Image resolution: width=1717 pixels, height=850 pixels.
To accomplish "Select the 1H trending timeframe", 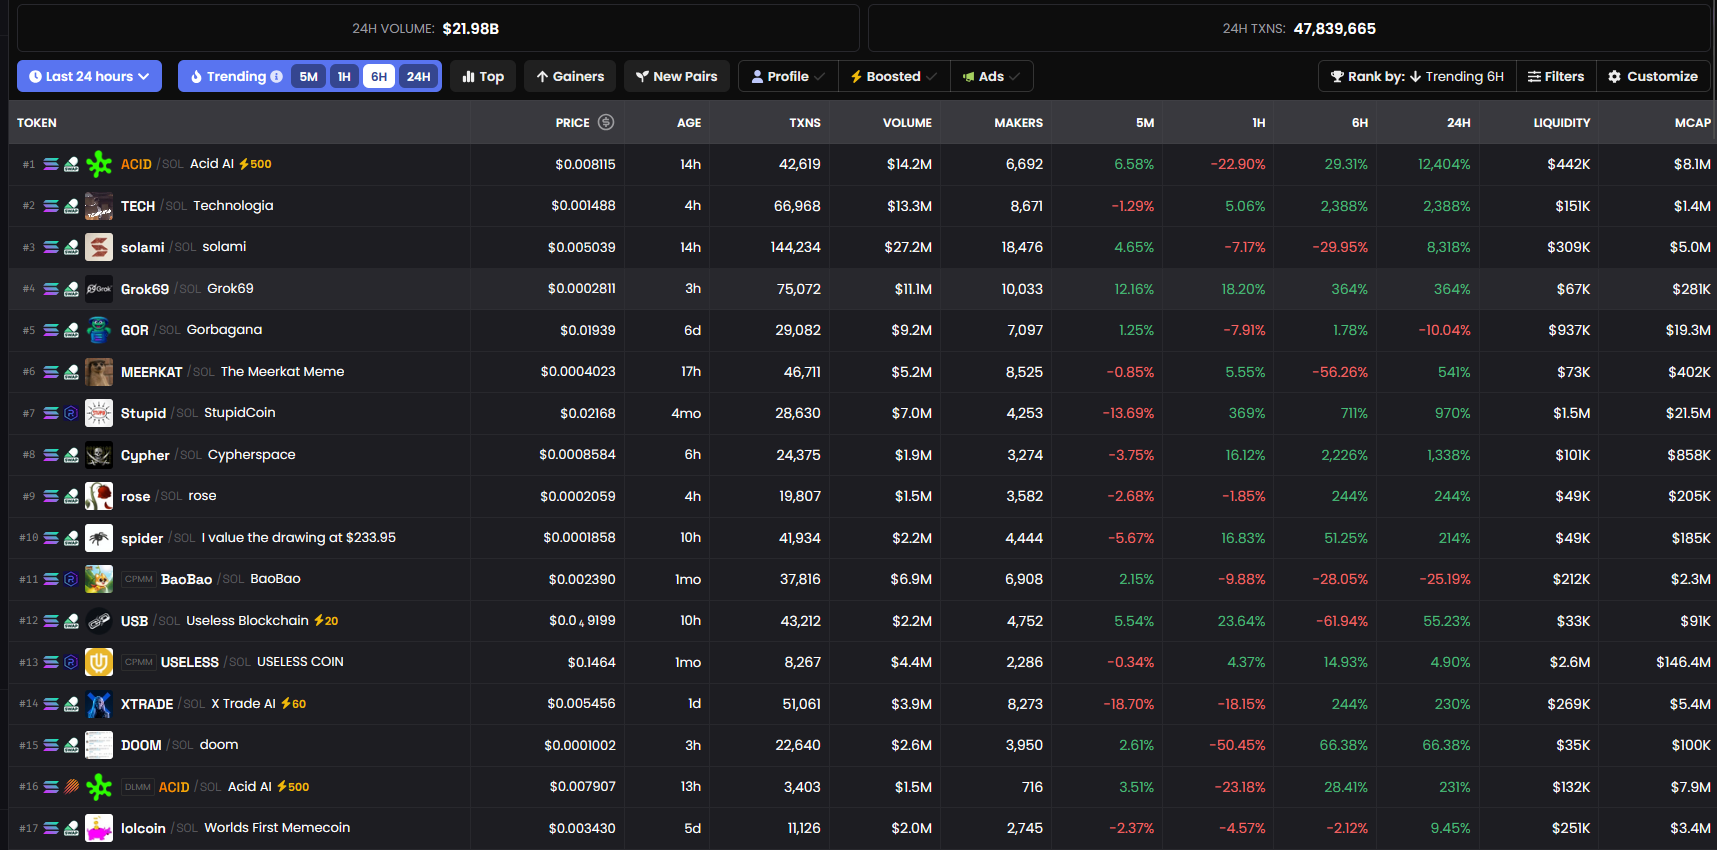I will 344,76.
